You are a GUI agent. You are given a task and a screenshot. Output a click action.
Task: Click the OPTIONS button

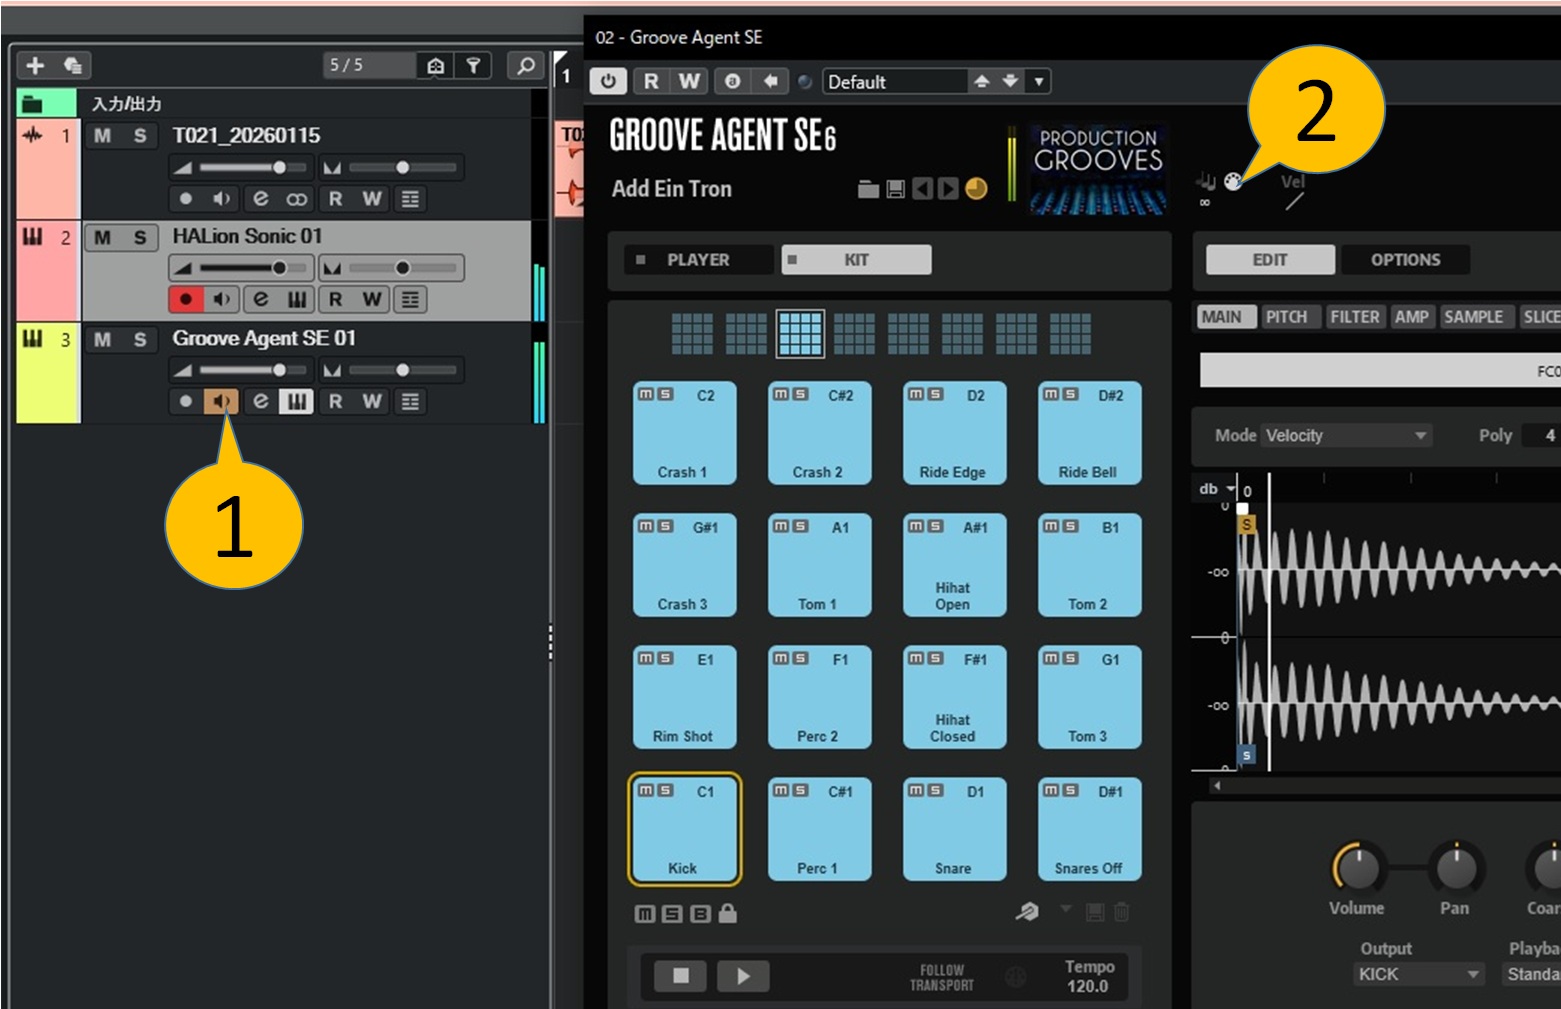(1404, 260)
